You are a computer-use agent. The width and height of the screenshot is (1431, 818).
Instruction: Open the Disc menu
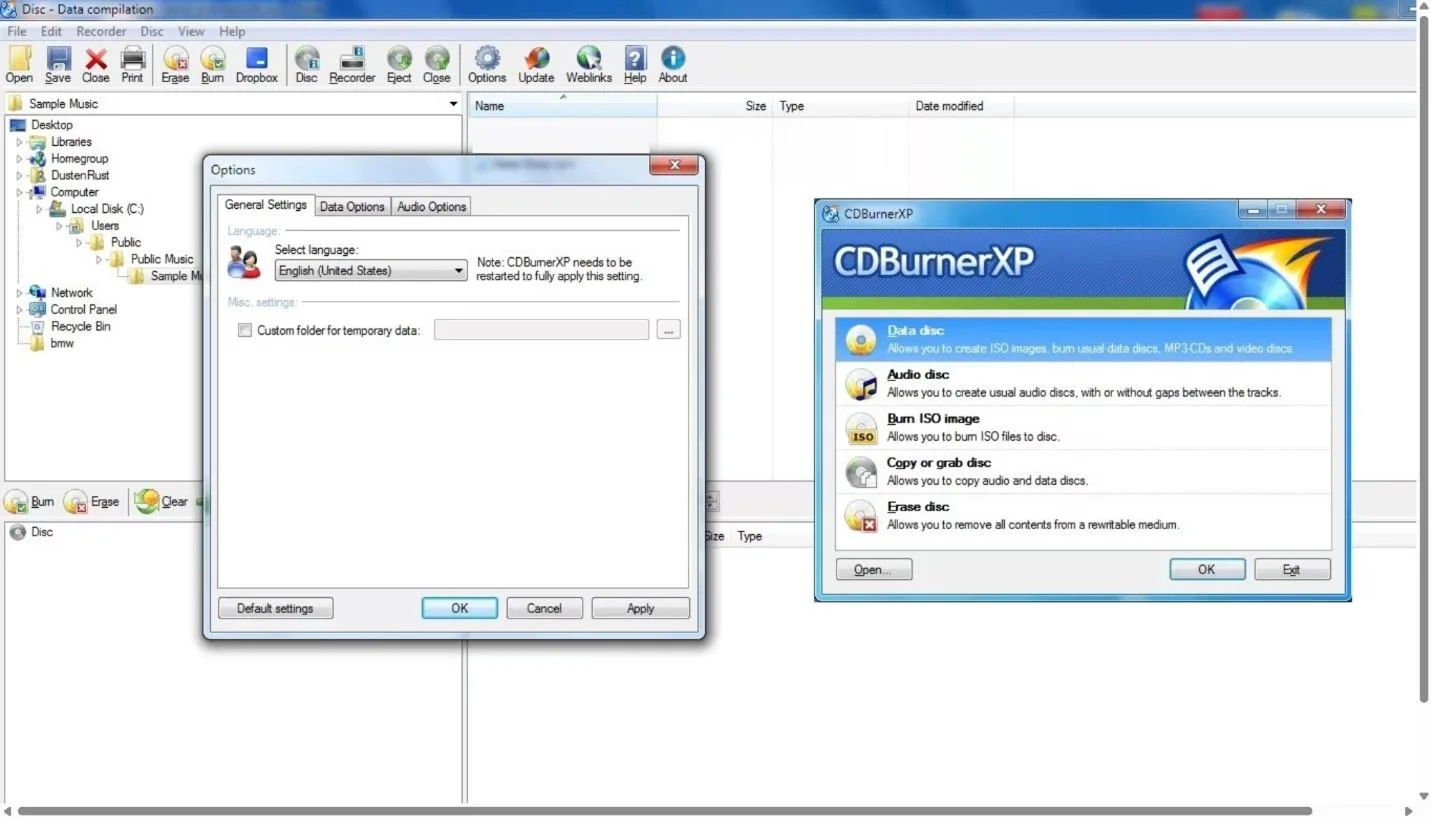[152, 31]
